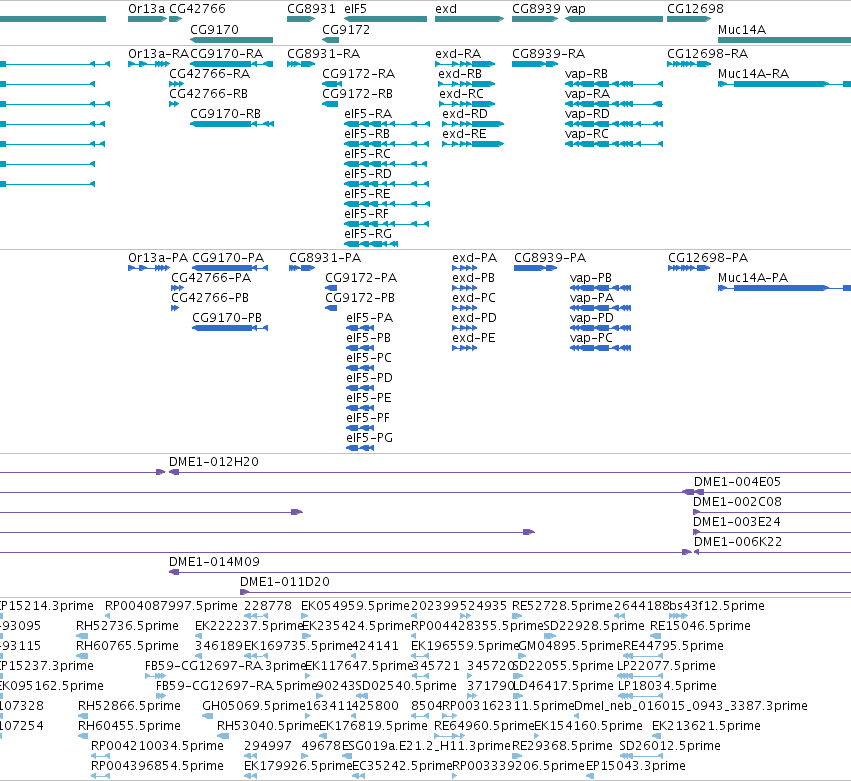Select the RH53040.5prime EST label

[268, 725]
